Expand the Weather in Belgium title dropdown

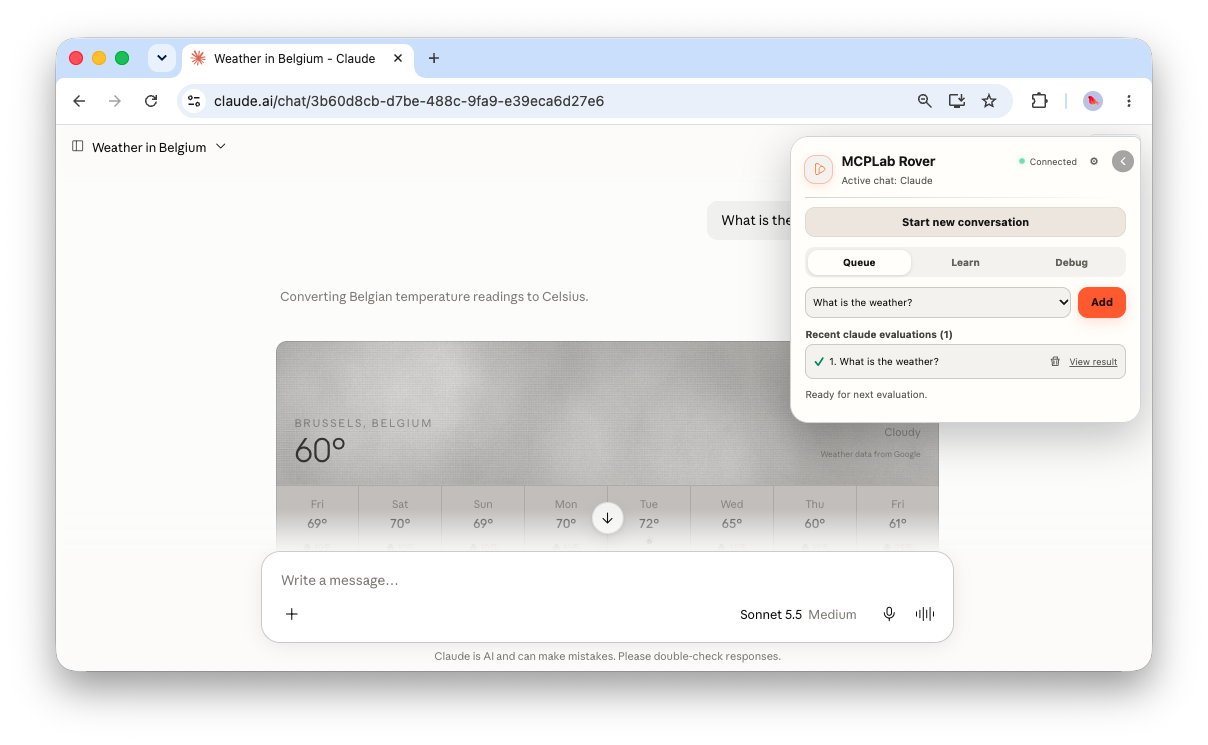pyautogui.click(x=221, y=147)
